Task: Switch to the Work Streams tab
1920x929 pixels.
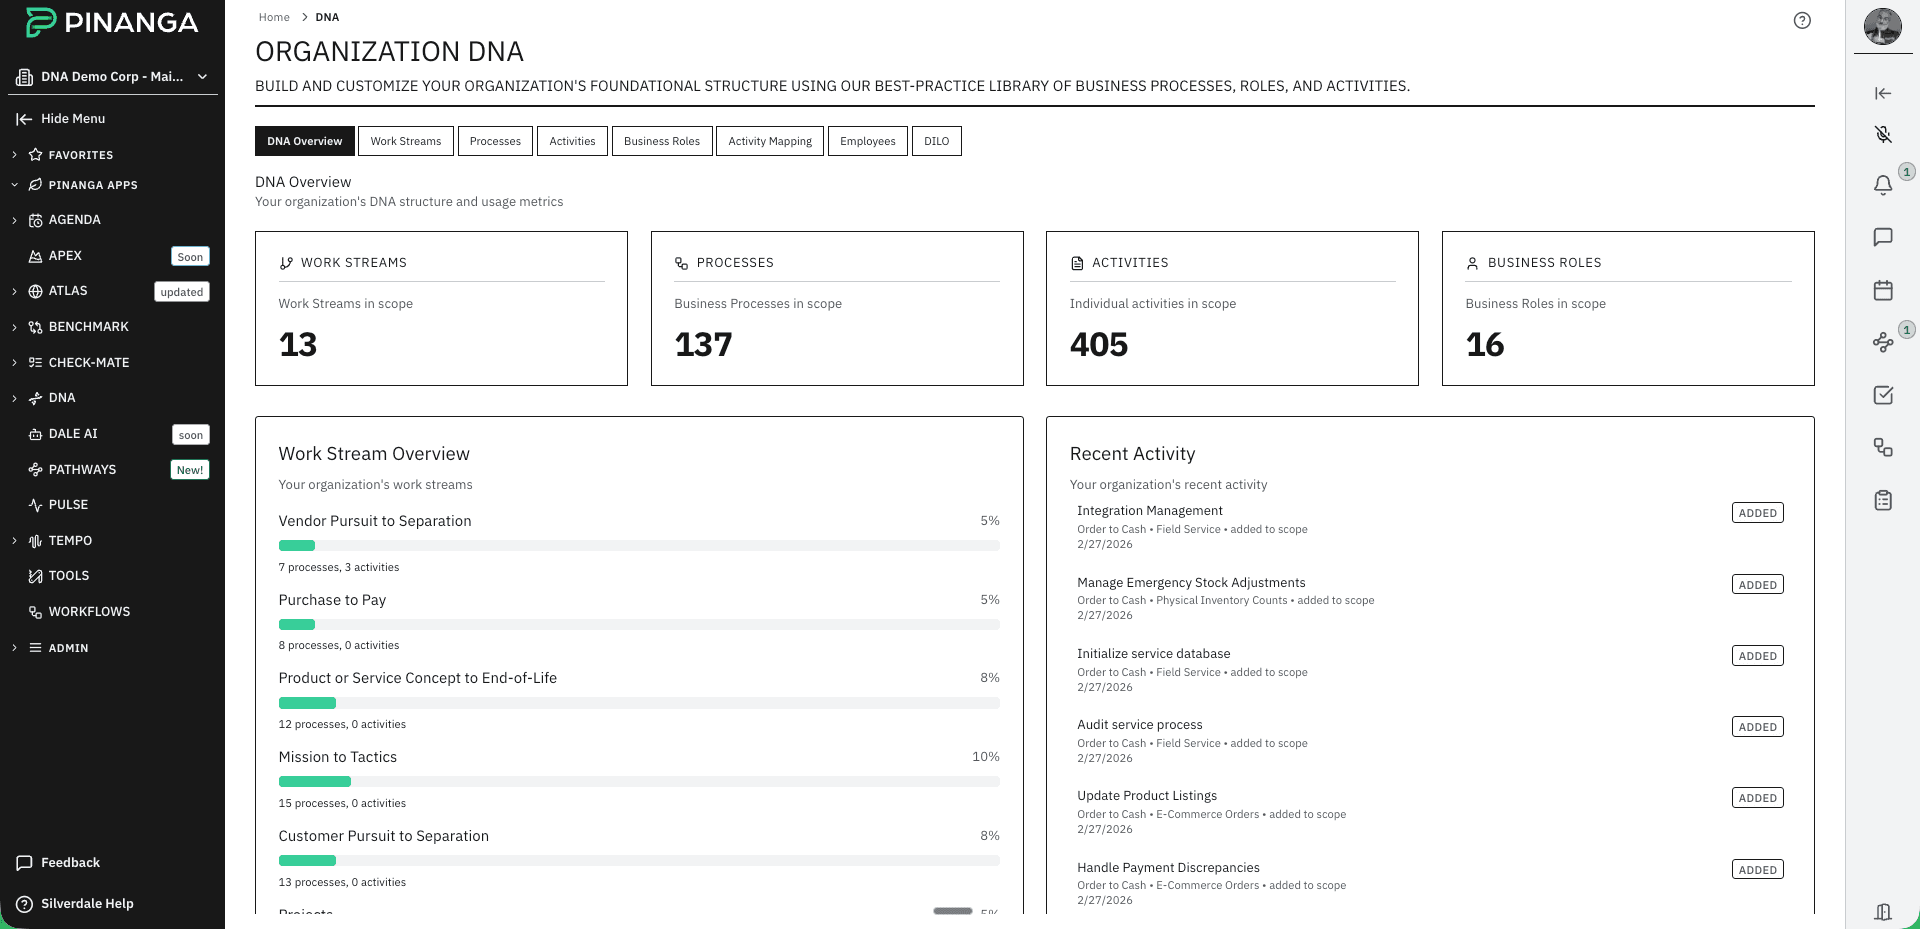Action: click(405, 141)
